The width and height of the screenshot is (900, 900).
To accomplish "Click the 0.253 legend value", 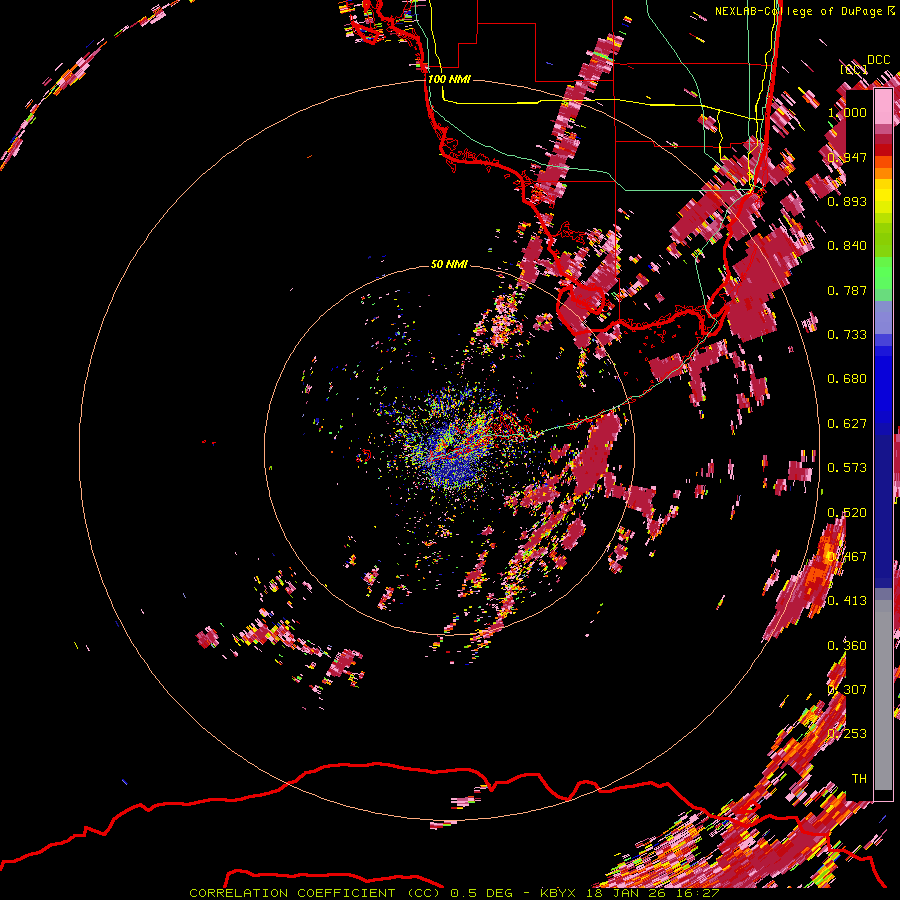I will [847, 734].
